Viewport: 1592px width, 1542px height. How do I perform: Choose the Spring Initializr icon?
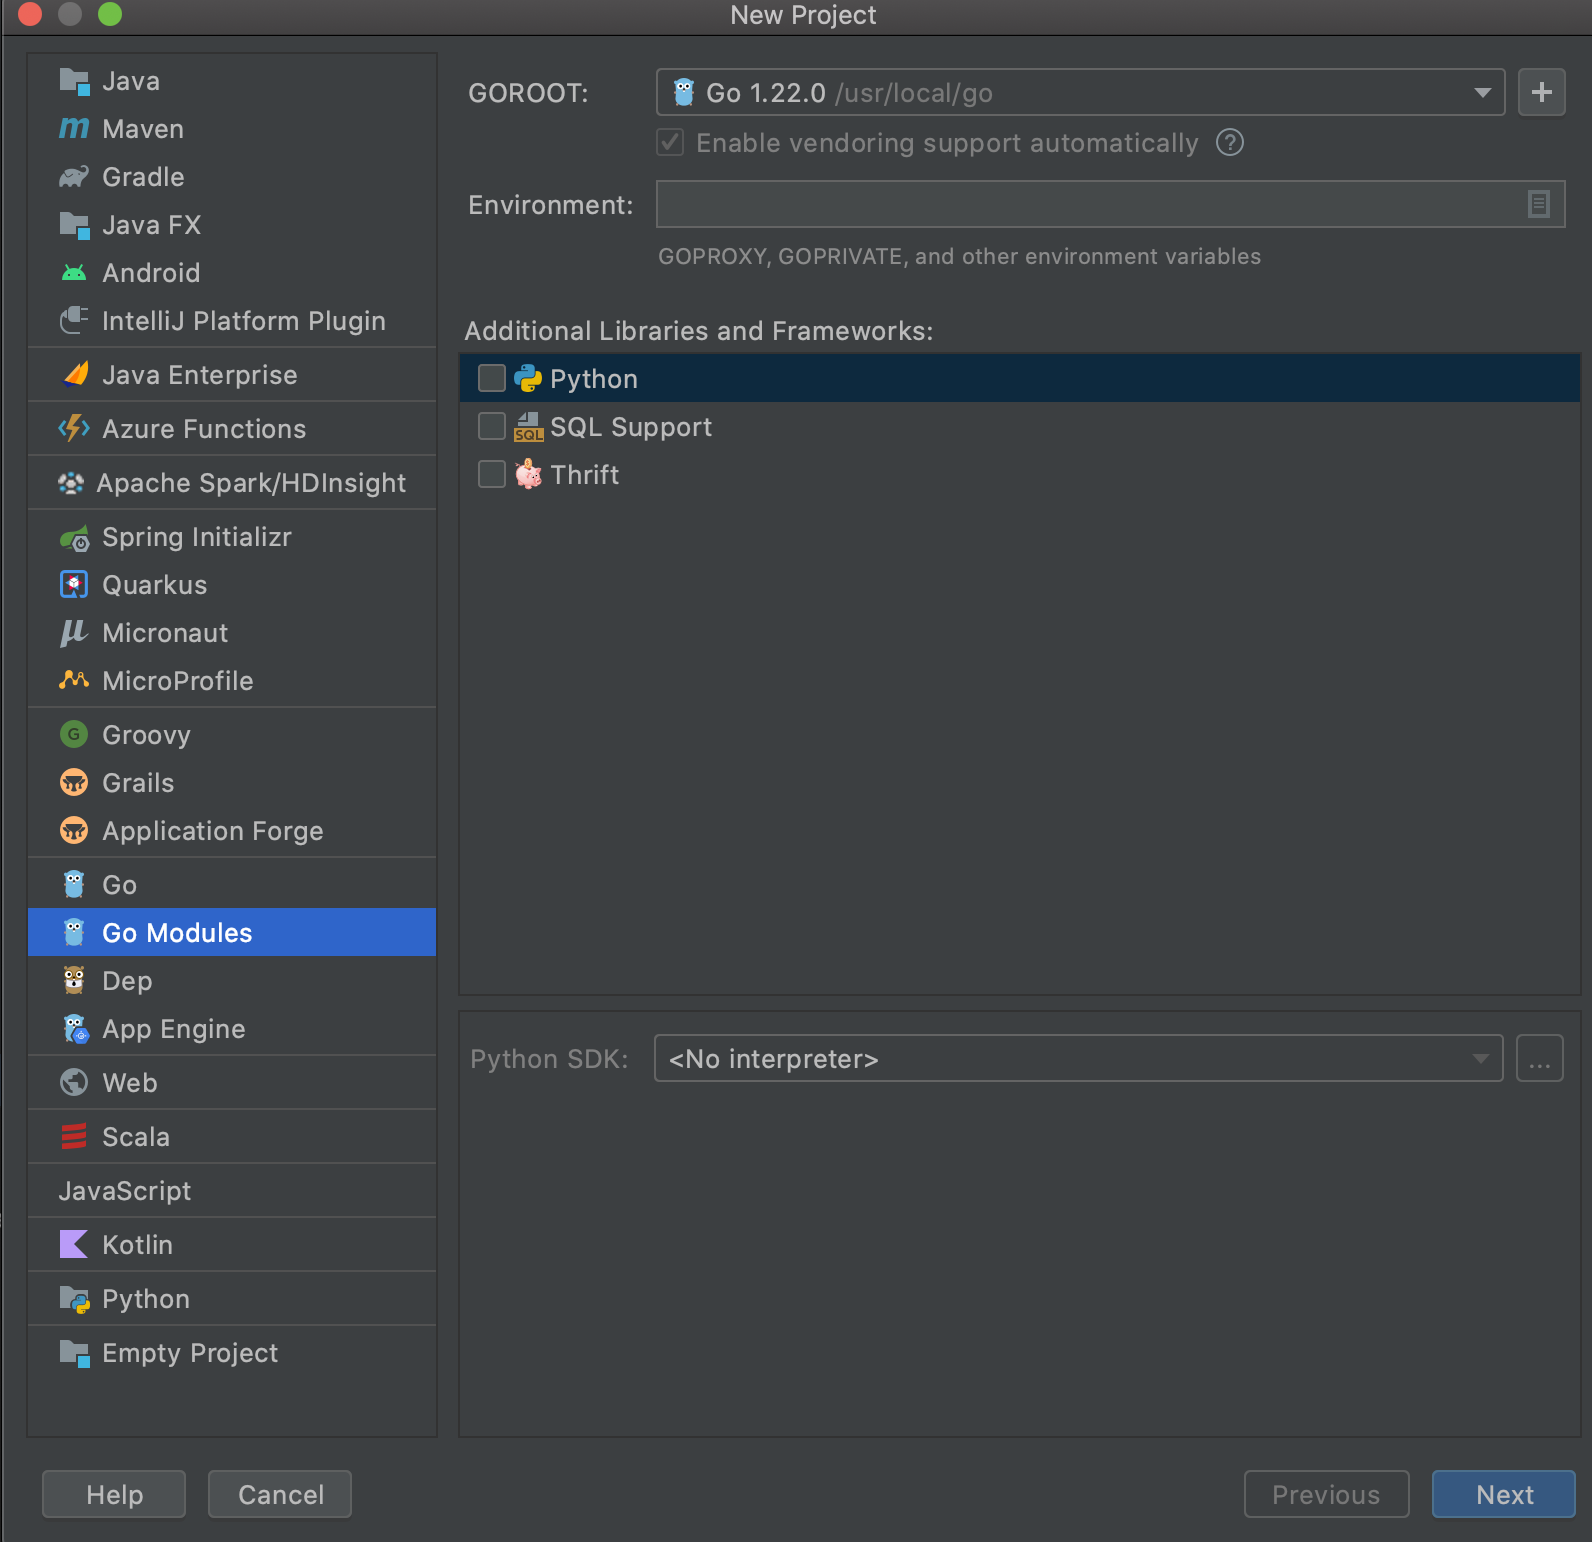pos(74,538)
